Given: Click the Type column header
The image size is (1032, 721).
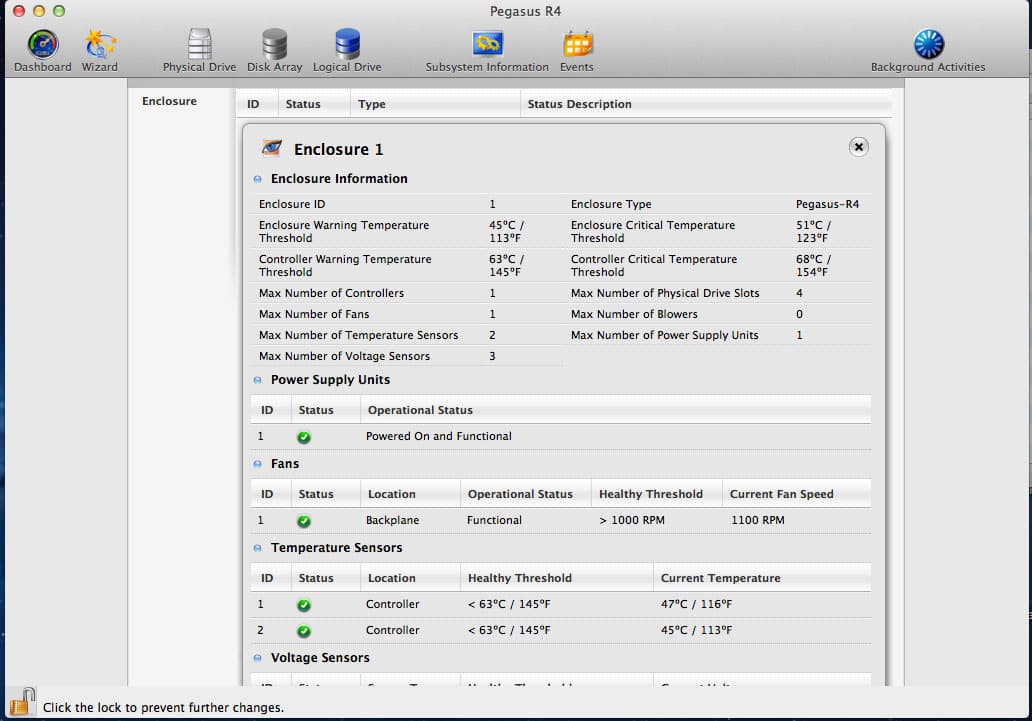Looking at the screenshot, I should (371, 104).
